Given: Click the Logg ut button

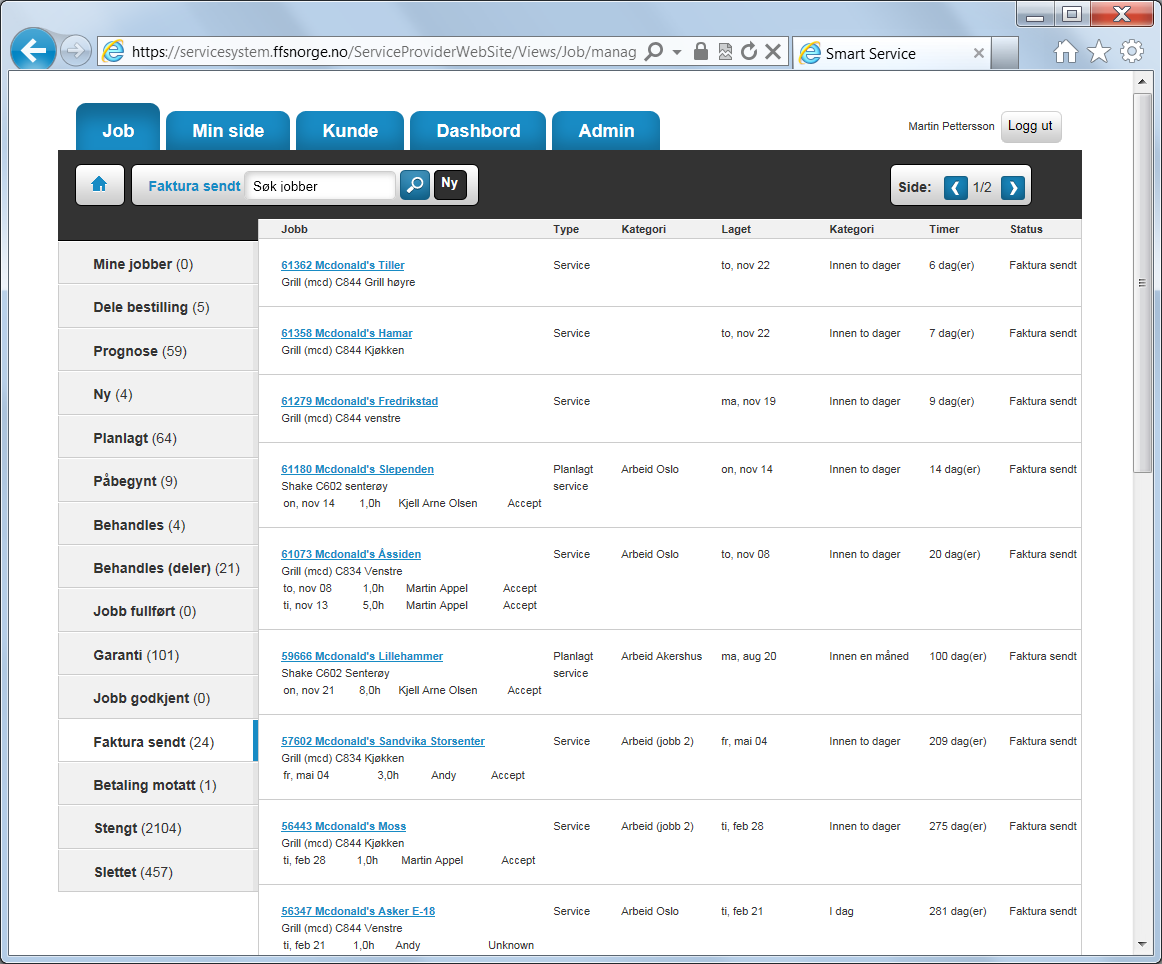Looking at the screenshot, I should click(x=1031, y=126).
